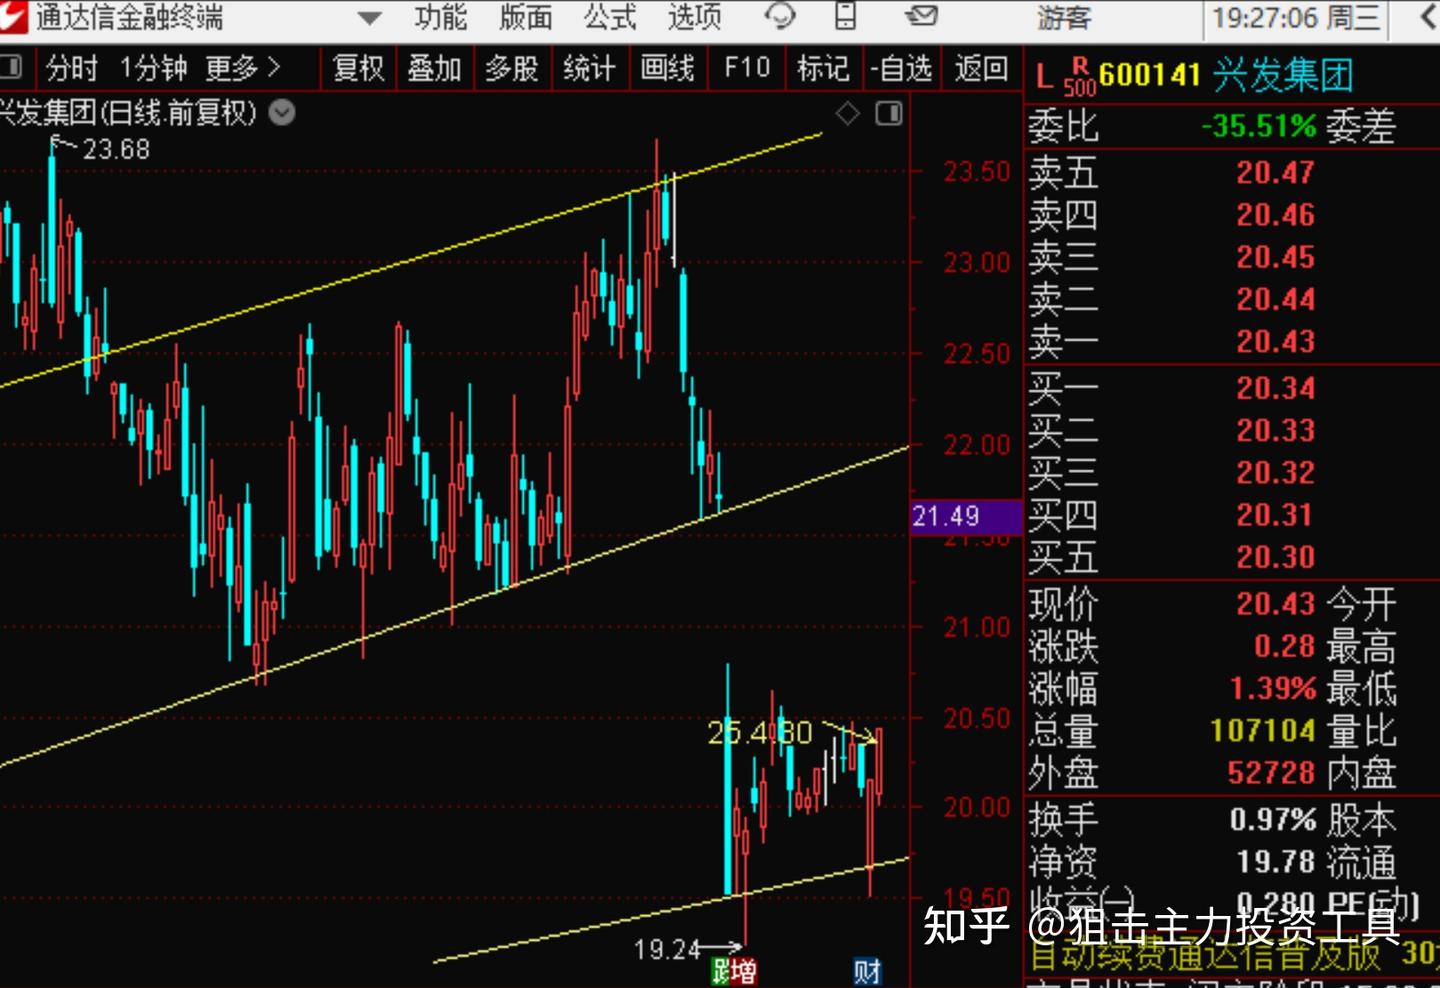Screen dimensions: 1440x988
Task: Open the title bar dropdown arrow
Action: pos(369,18)
